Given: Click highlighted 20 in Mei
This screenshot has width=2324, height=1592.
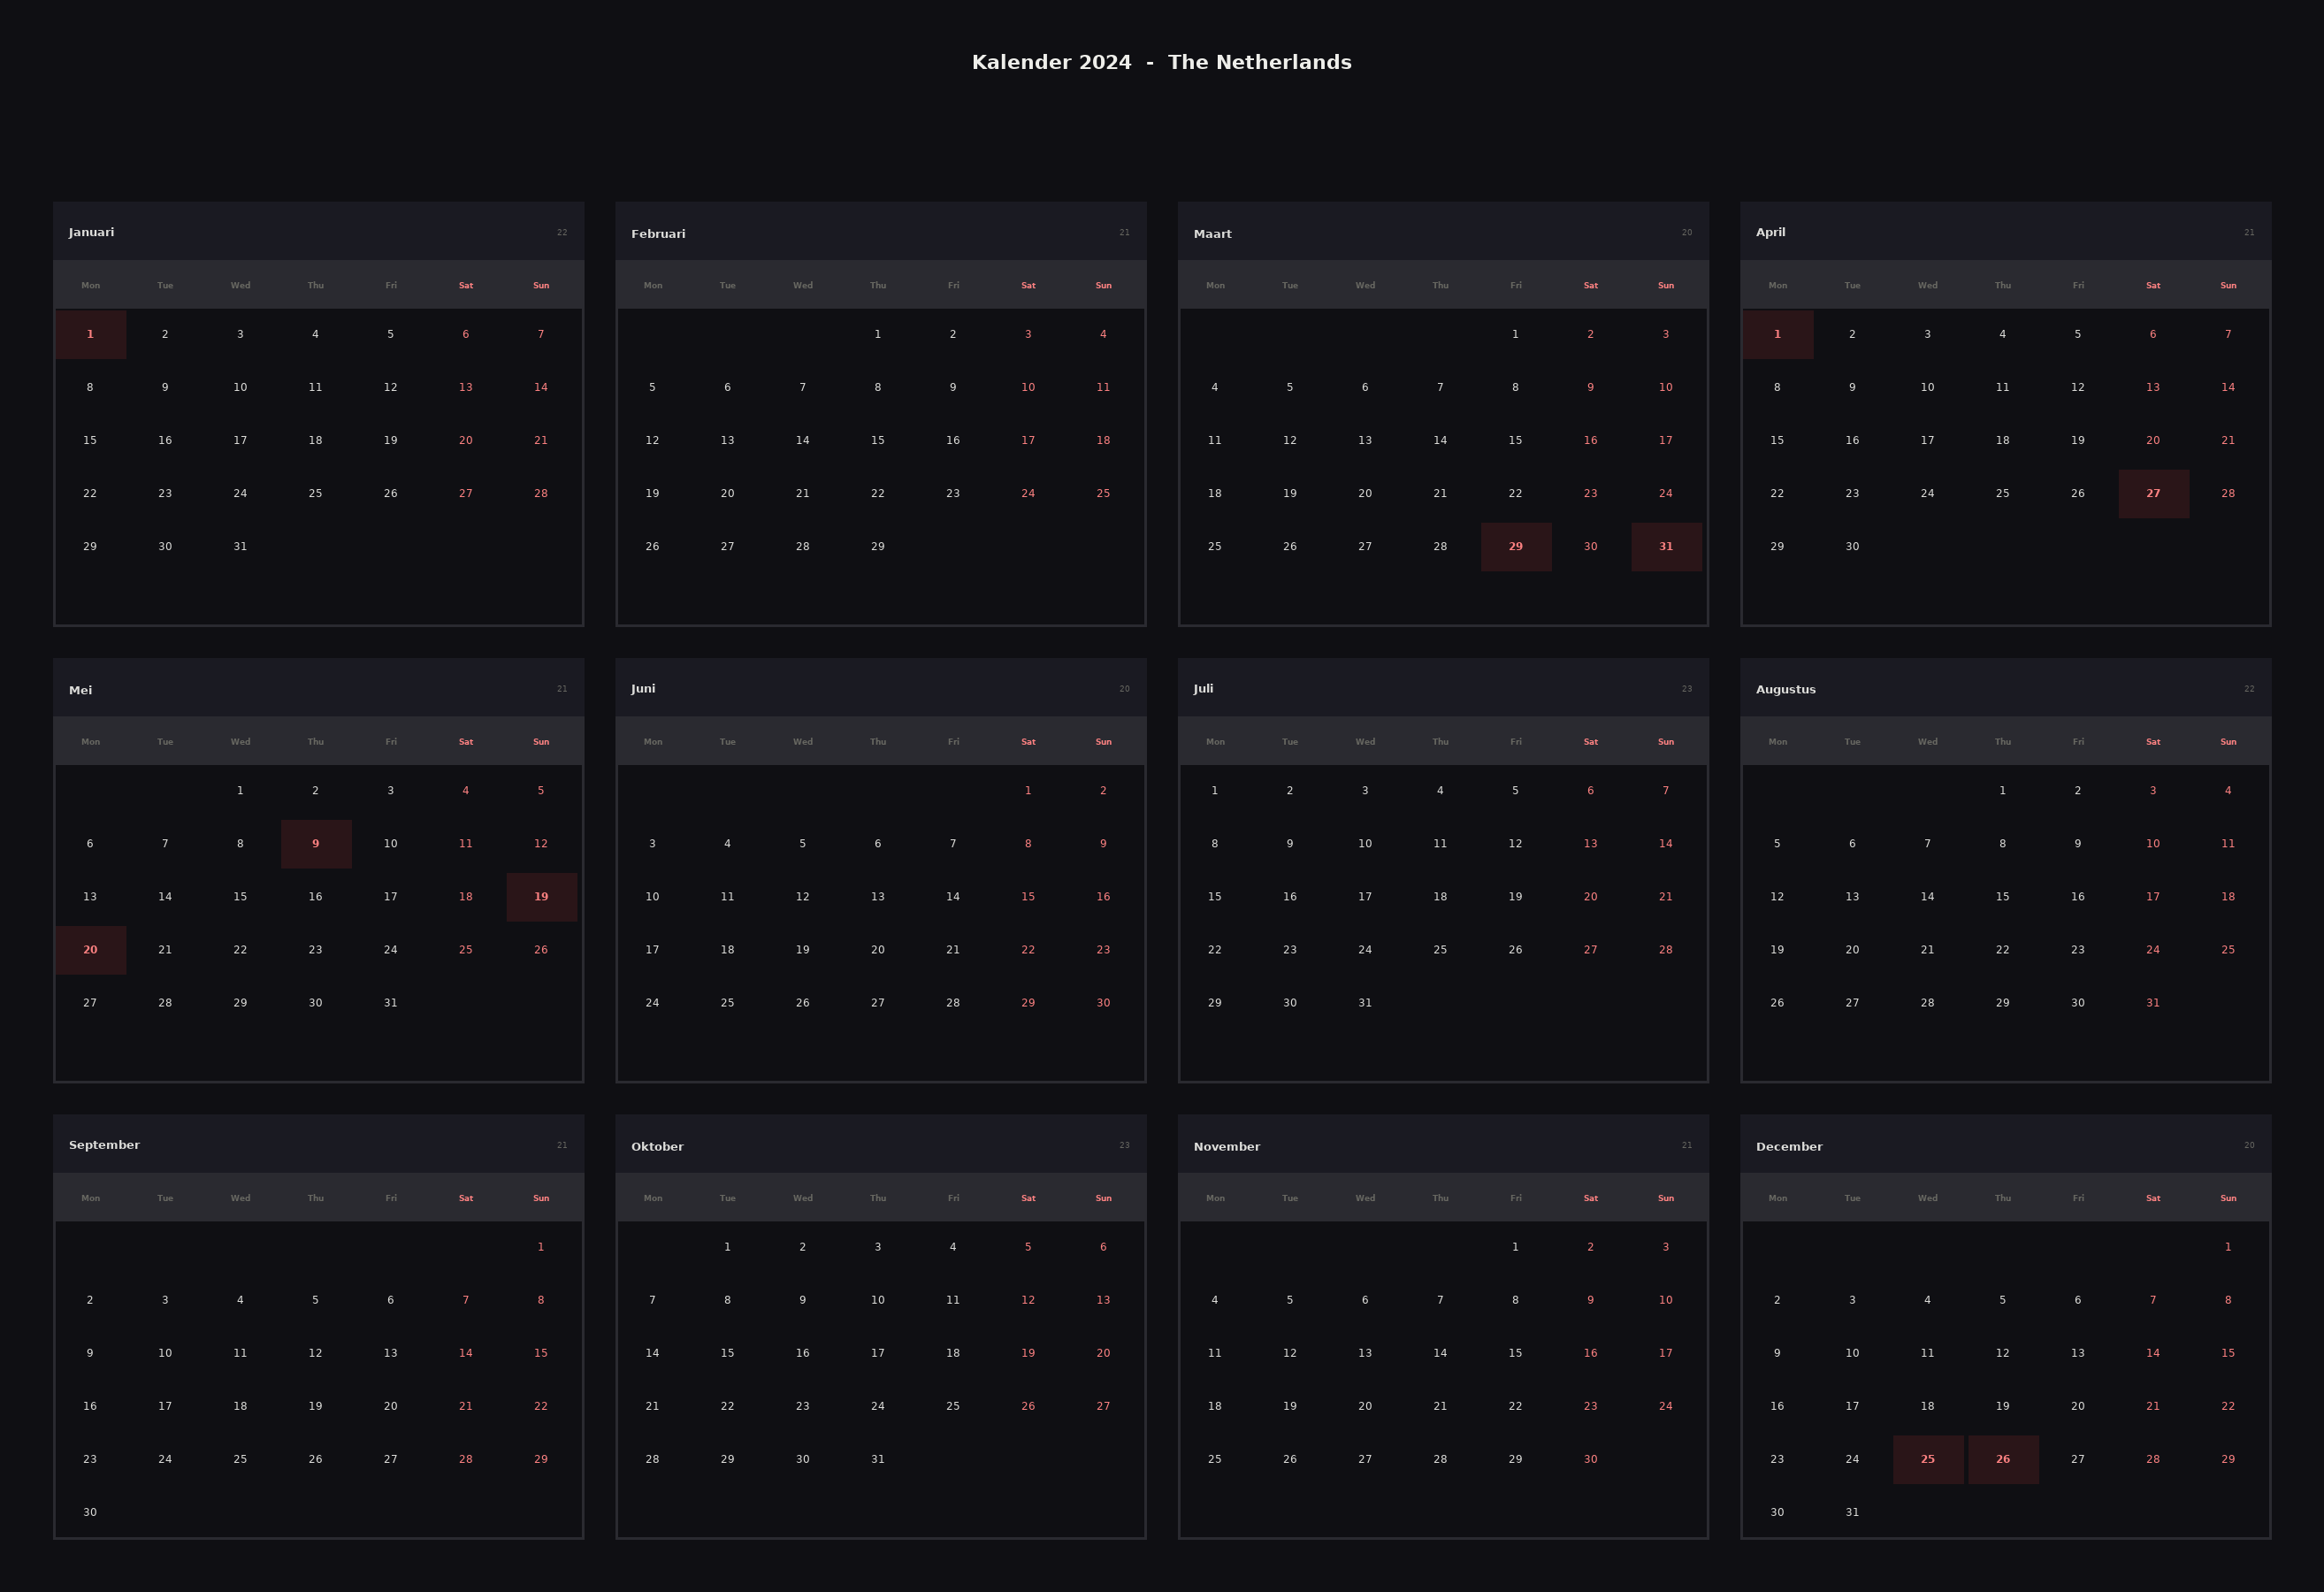Looking at the screenshot, I should pyautogui.click(x=90, y=950).
